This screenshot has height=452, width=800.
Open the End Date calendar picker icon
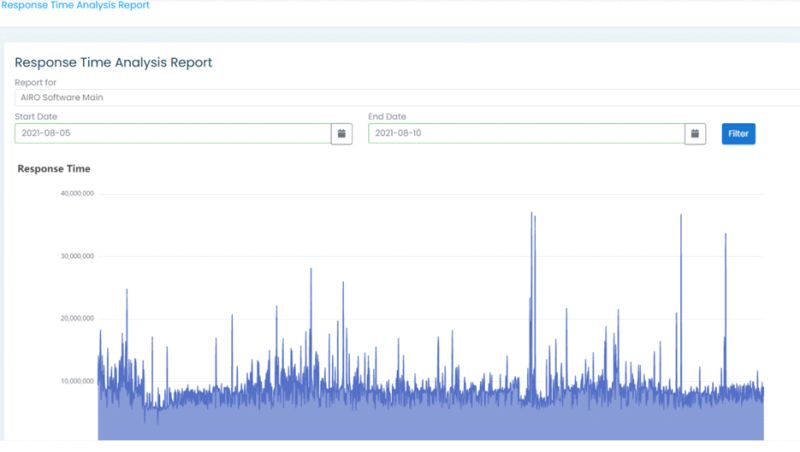(695, 134)
